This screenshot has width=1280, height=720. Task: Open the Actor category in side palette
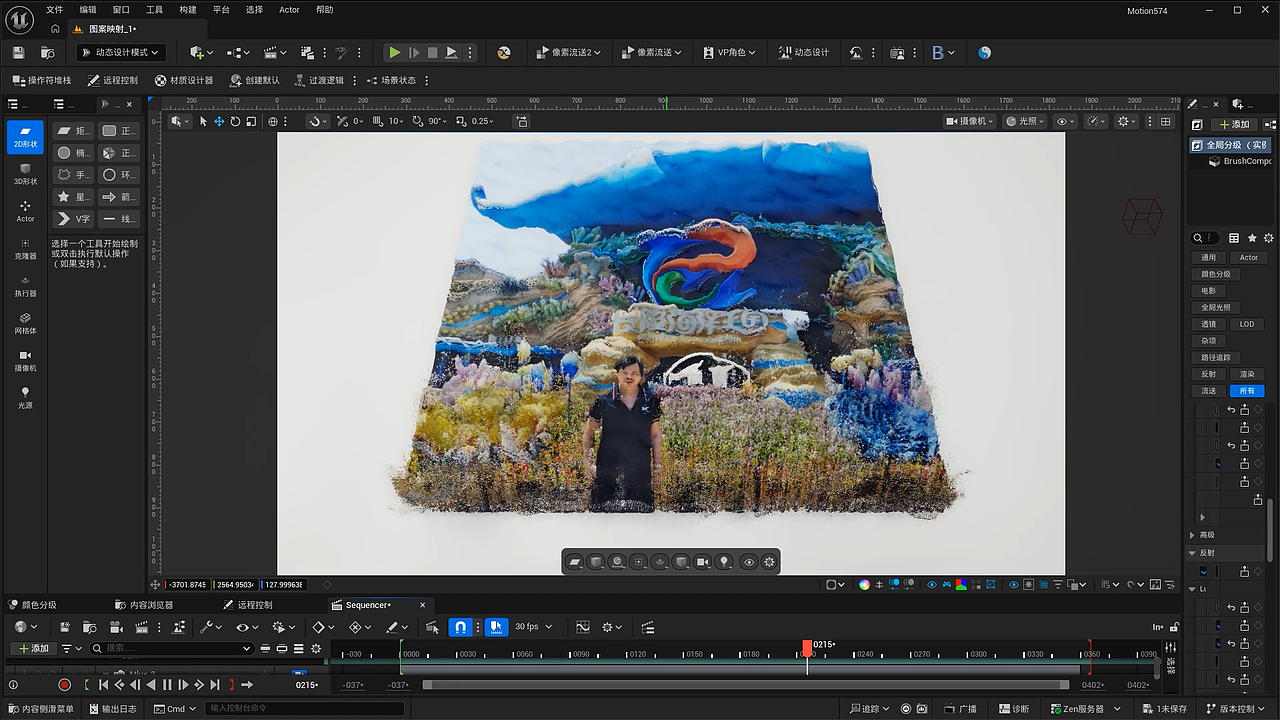[x=25, y=211]
